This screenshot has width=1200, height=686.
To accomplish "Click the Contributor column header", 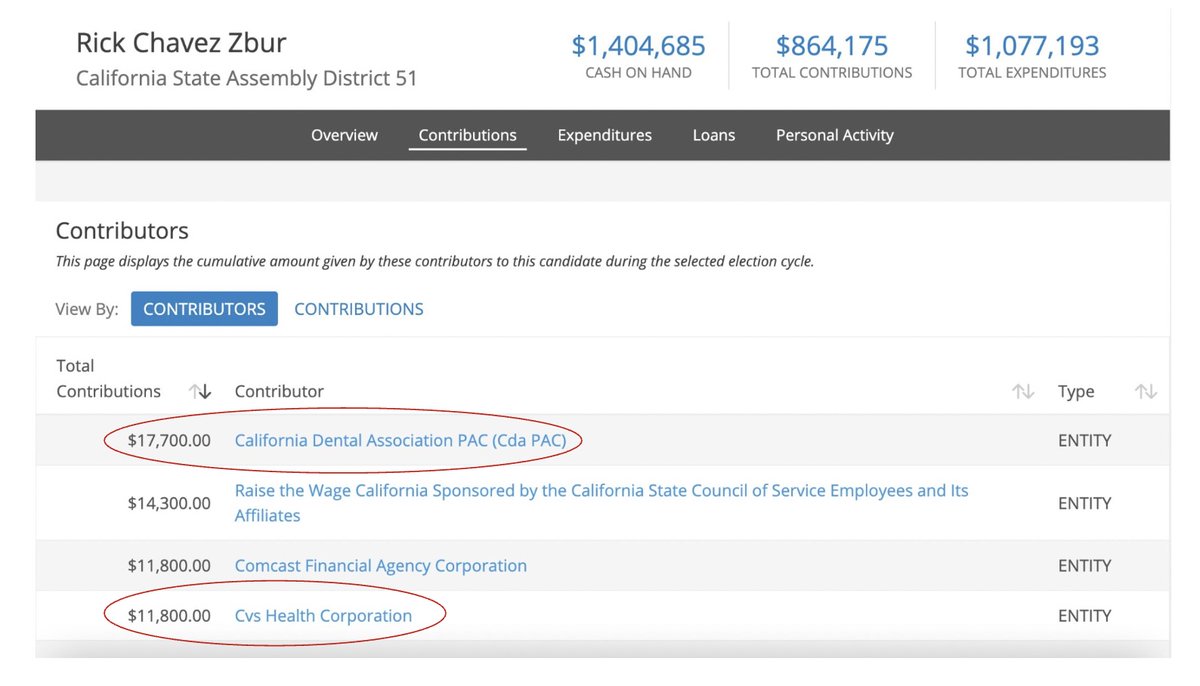I will (x=279, y=392).
